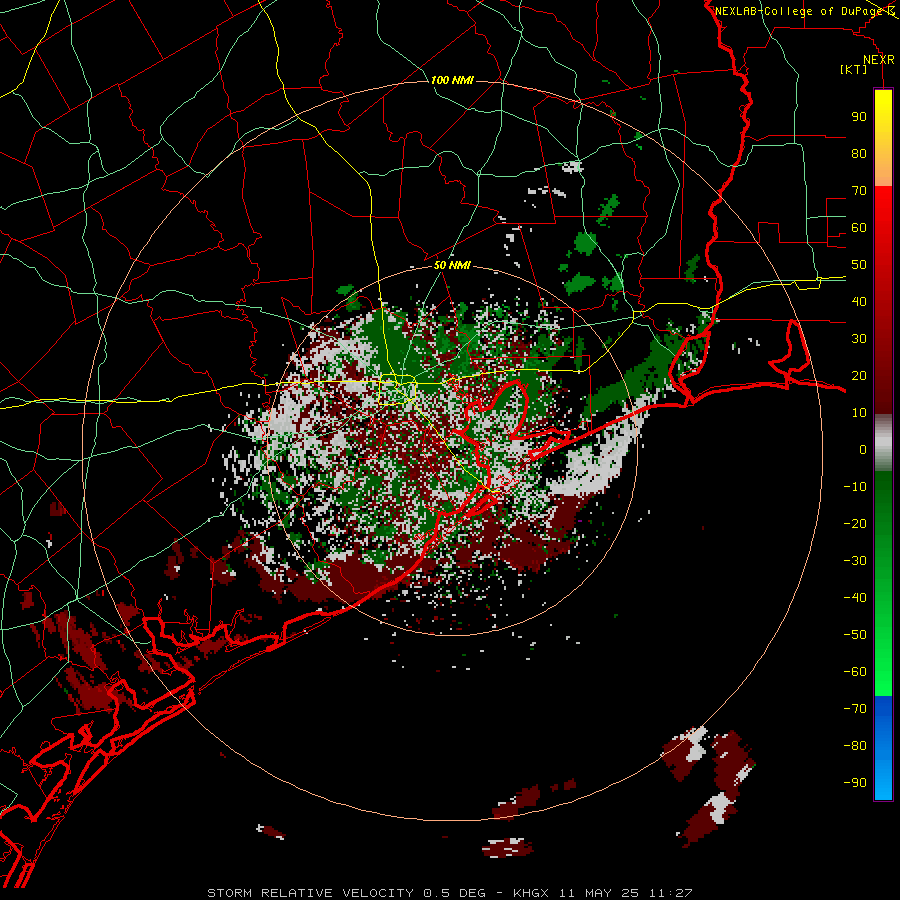Click the -50 value on the velocity scale
The height and width of the screenshot is (900, 900).
pyautogui.click(x=855, y=635)
